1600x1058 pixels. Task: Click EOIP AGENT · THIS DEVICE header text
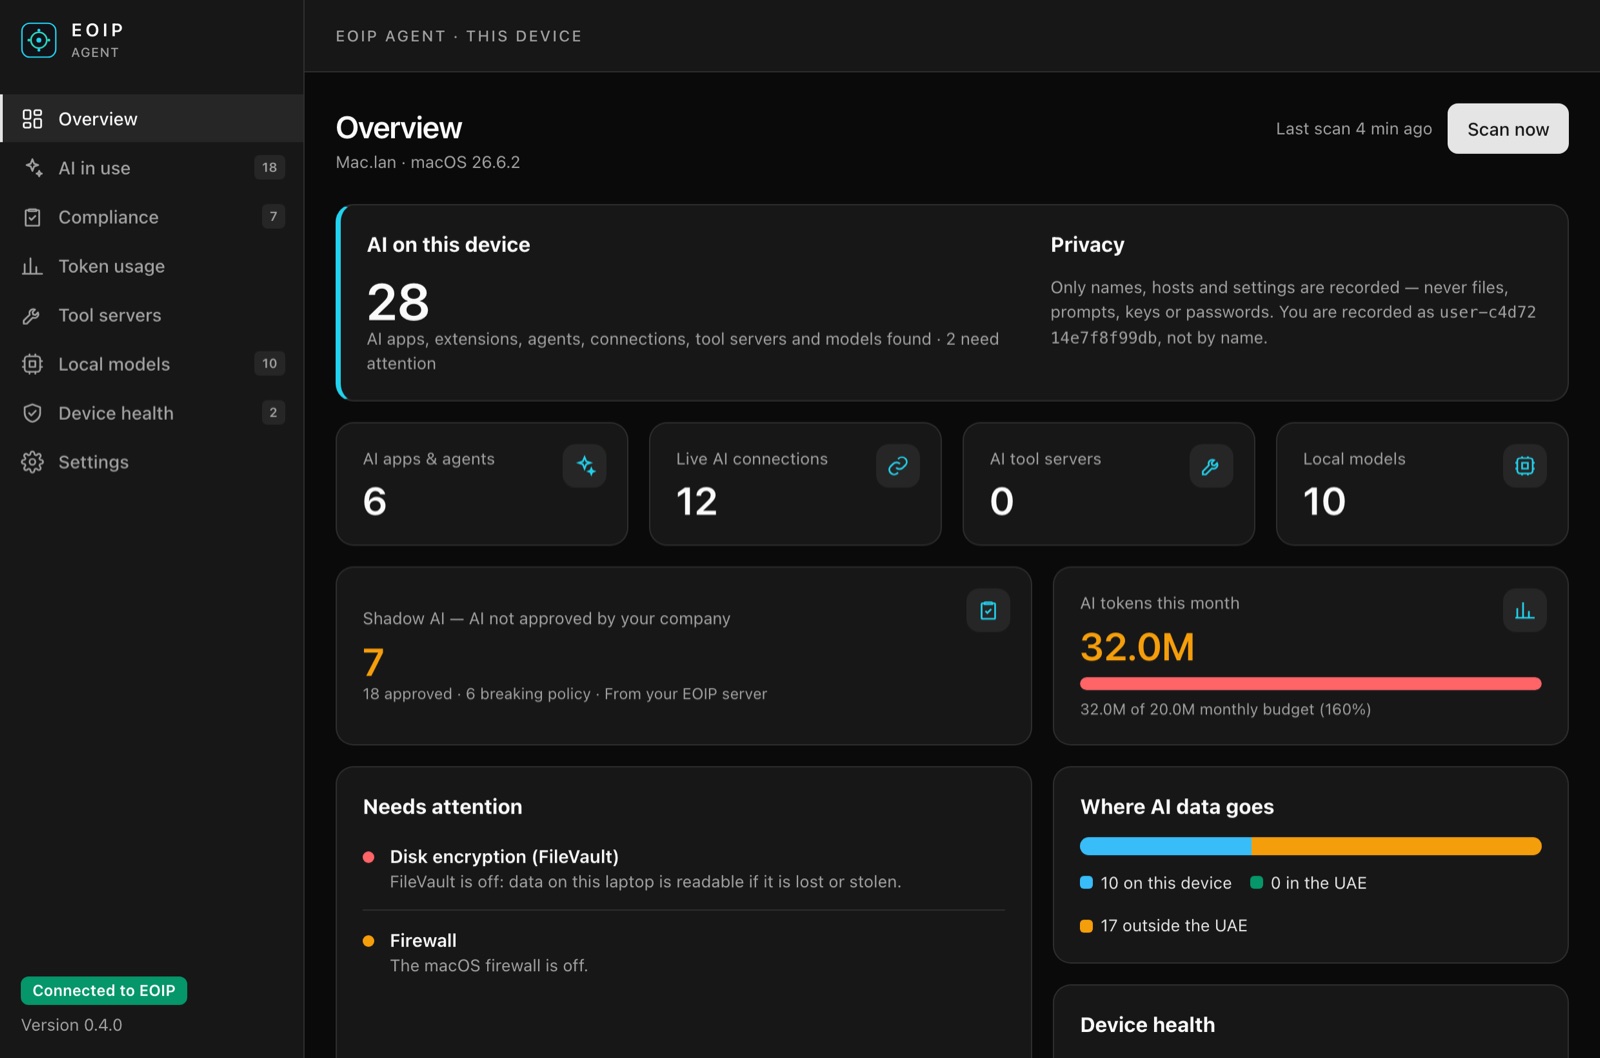pyautogui.click(x=459, y=36)
